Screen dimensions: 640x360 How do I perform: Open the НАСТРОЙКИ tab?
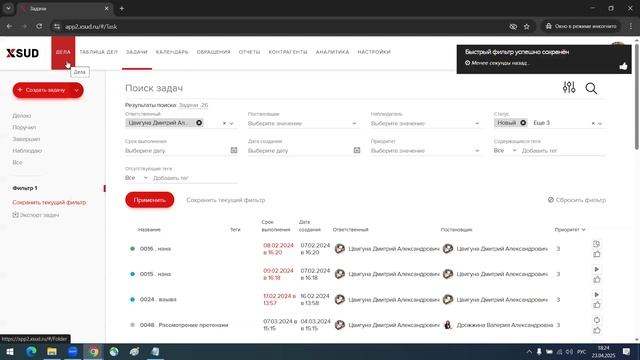(374, 52)
